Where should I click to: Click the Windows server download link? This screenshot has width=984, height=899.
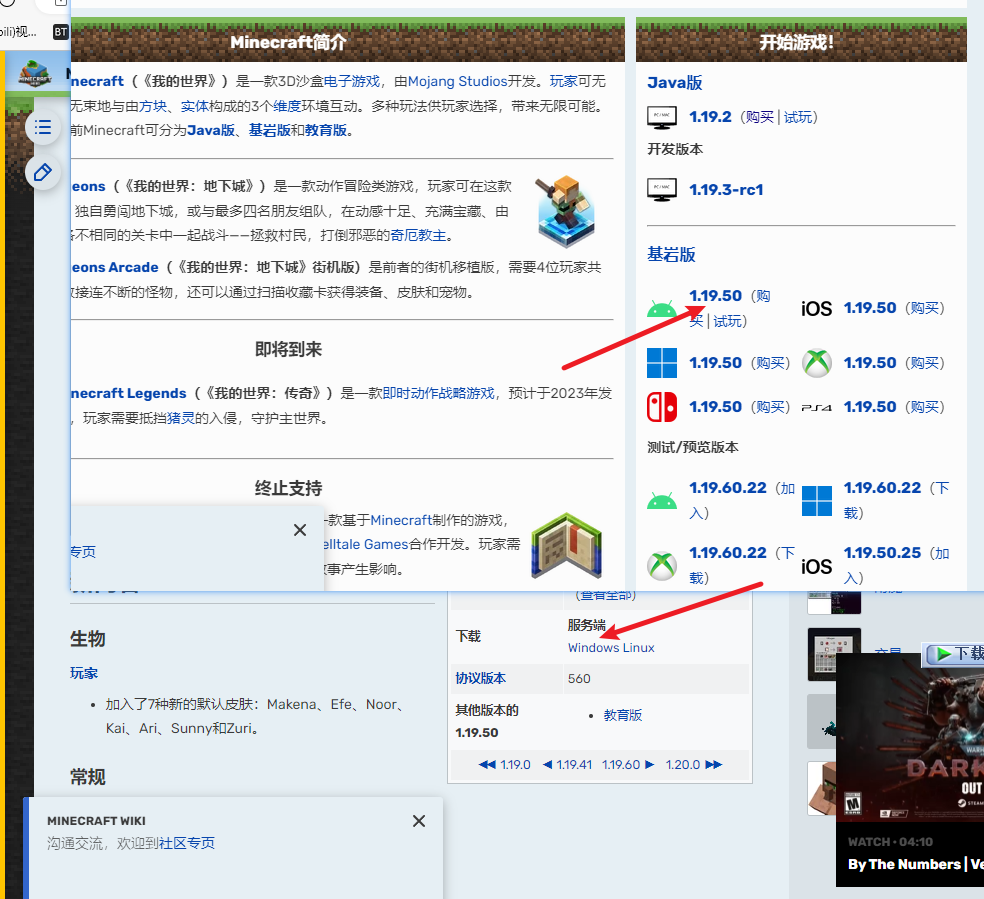[x=593, y=647]
